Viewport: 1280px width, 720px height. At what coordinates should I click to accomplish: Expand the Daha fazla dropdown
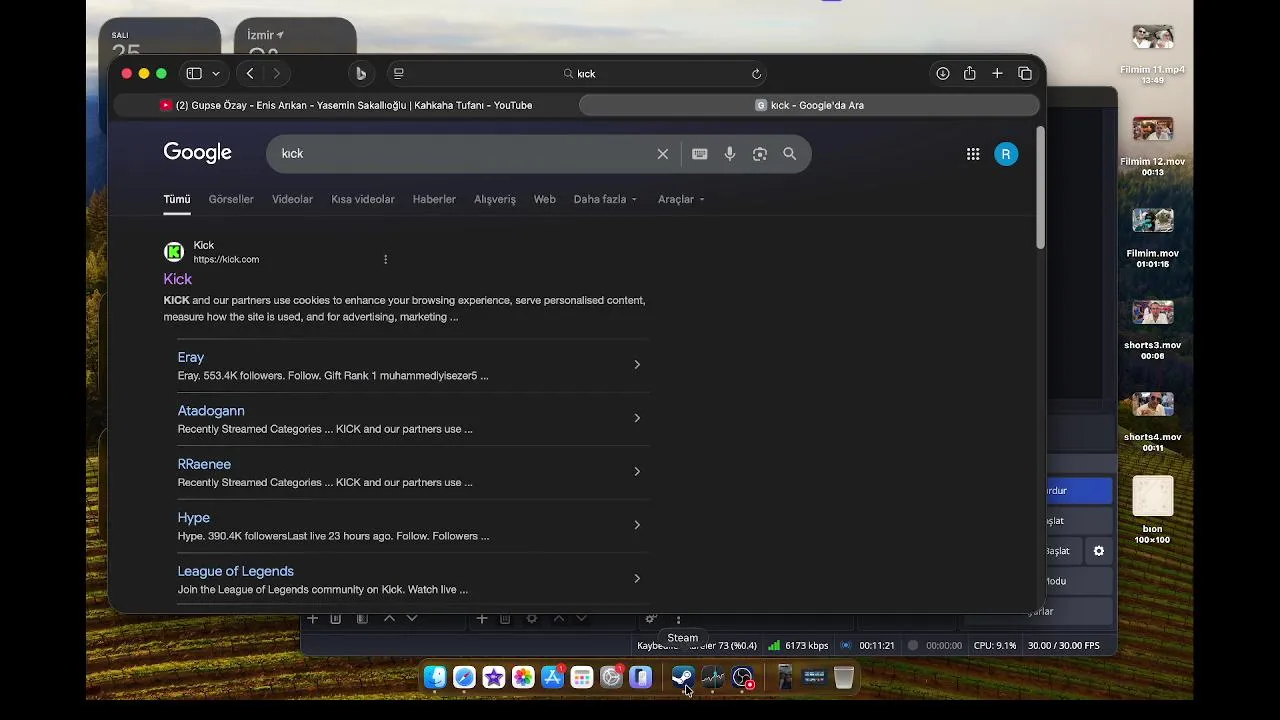605,199
